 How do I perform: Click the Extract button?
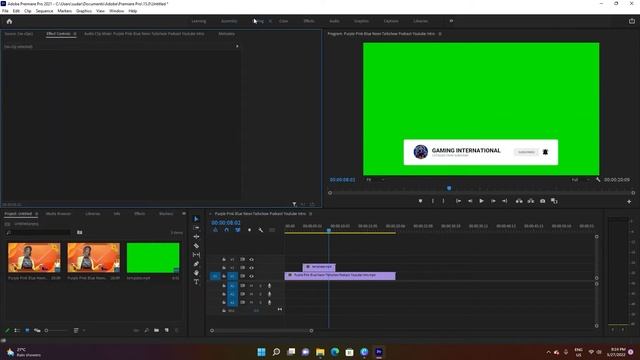pyautogui.click(x=531, y=201)
